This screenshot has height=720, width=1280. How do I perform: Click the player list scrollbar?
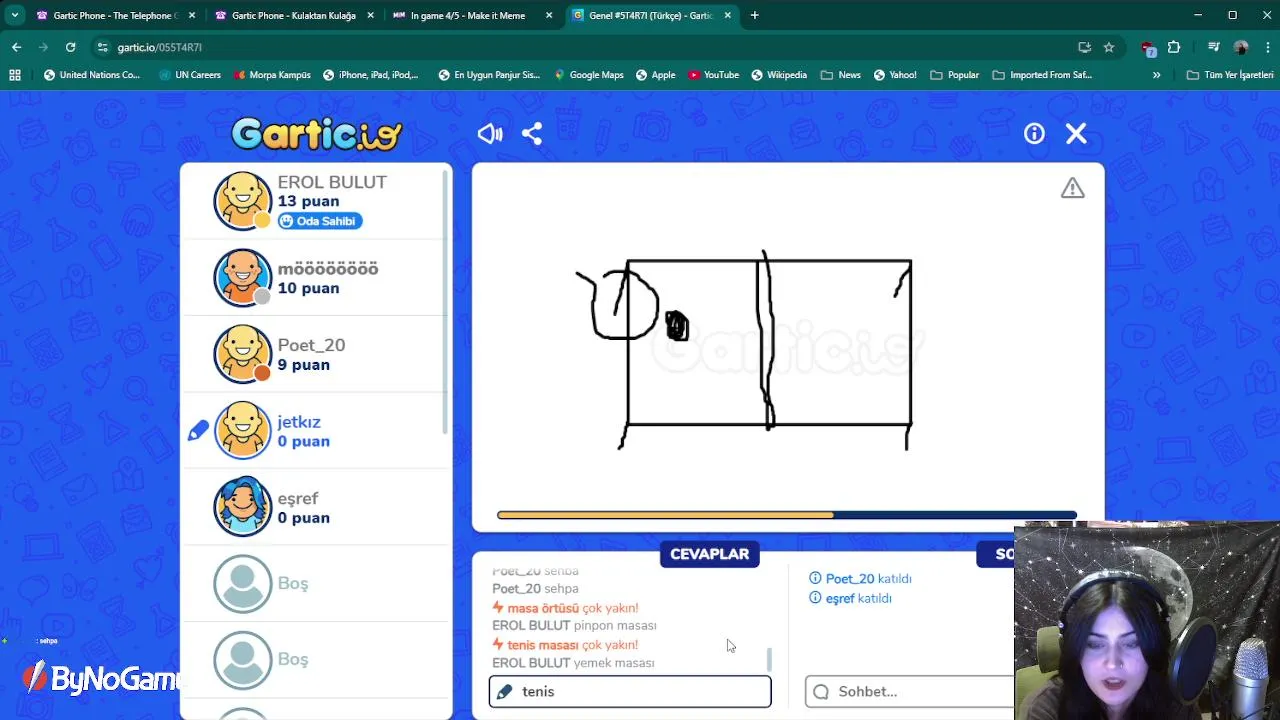point(445,300)
